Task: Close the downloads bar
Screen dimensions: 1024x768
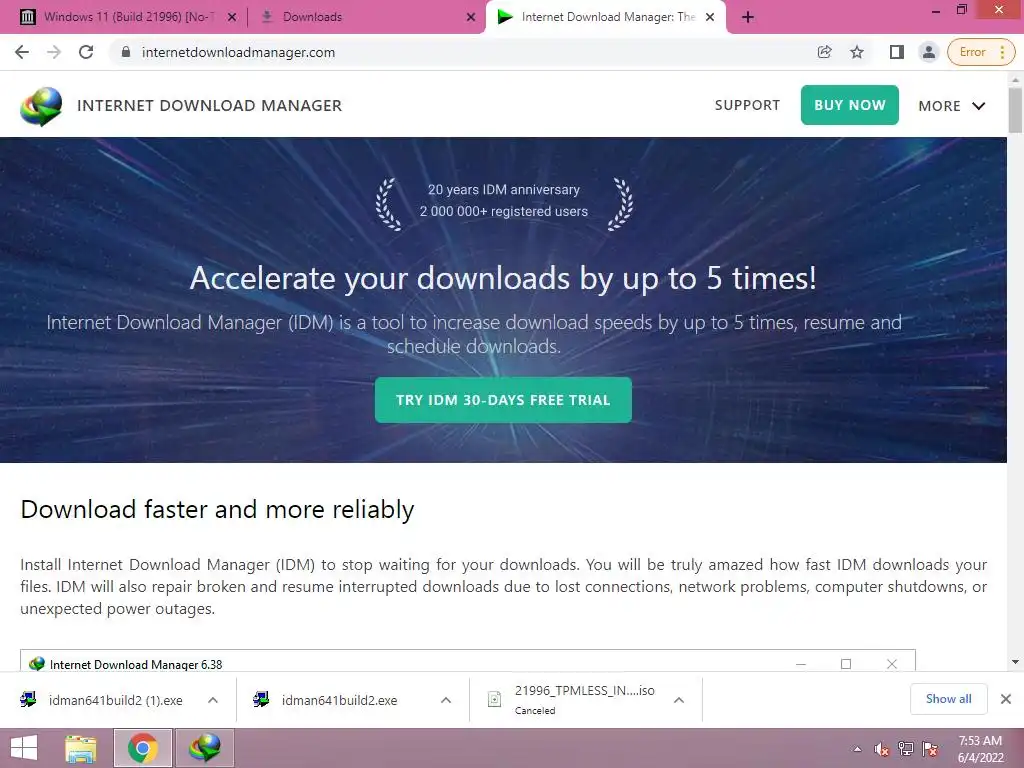Action: pyautogui.click(x=1006, y=699)
